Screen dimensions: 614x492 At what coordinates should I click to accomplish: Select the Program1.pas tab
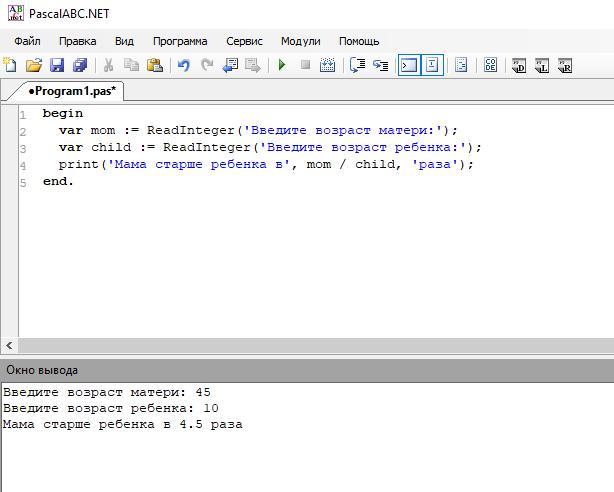(72, 91)
